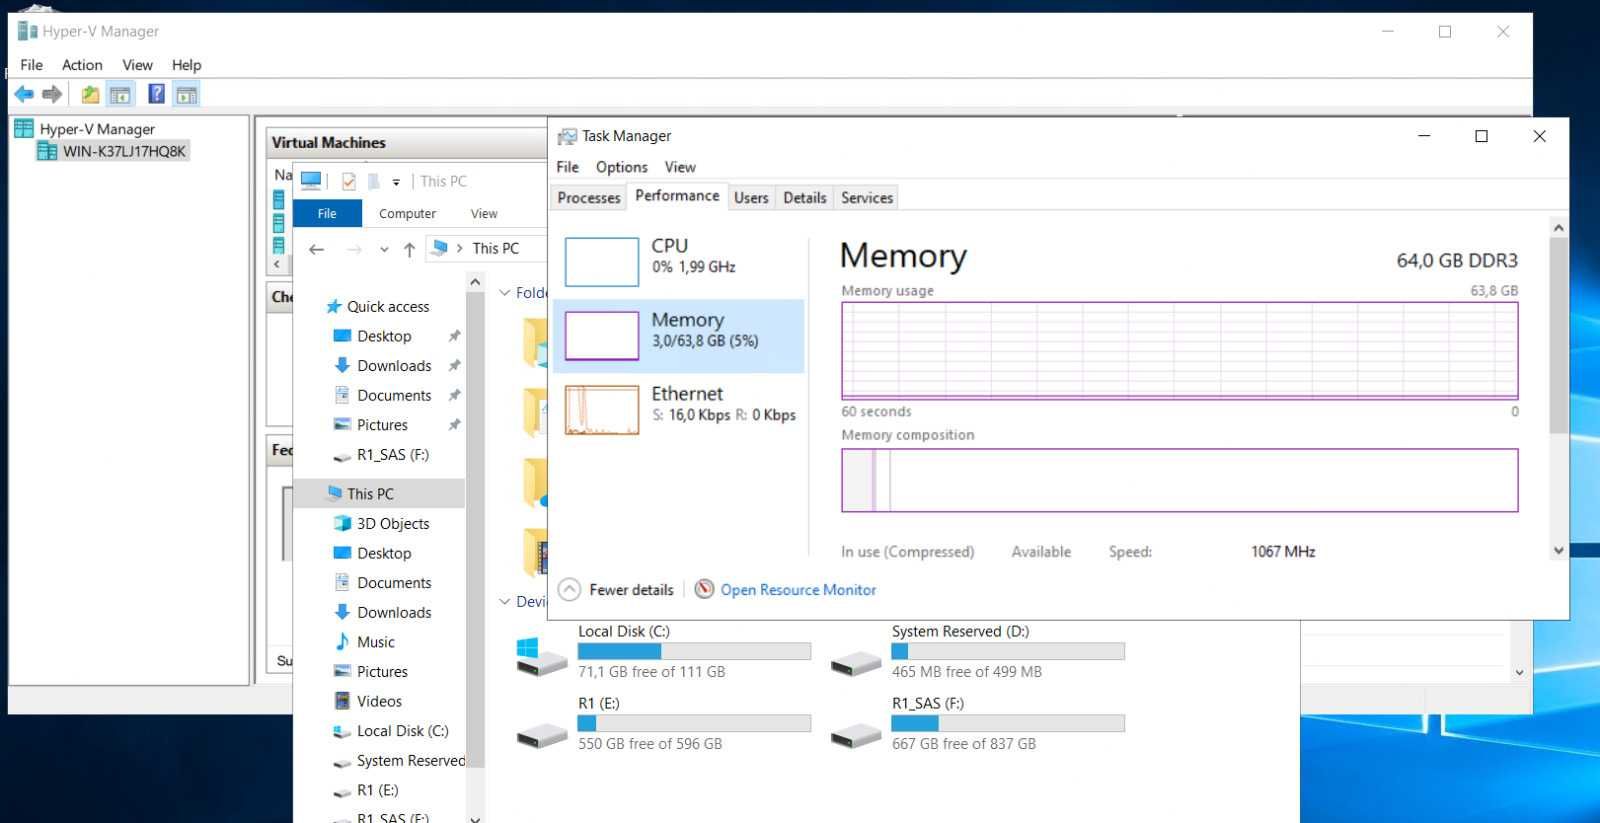Open the Help menu in Hyper-V Manager
Image resolution: width=1600 pixels, height=823 pixels.
(186, 65)
